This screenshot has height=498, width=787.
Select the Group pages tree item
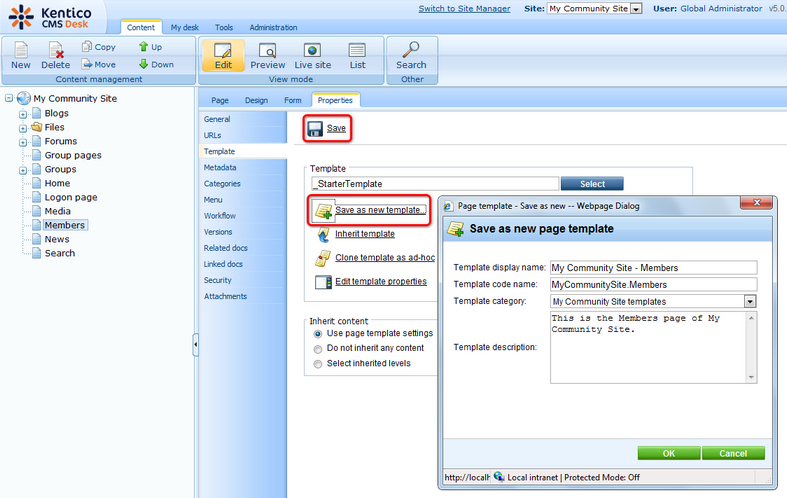coord(73,155)
